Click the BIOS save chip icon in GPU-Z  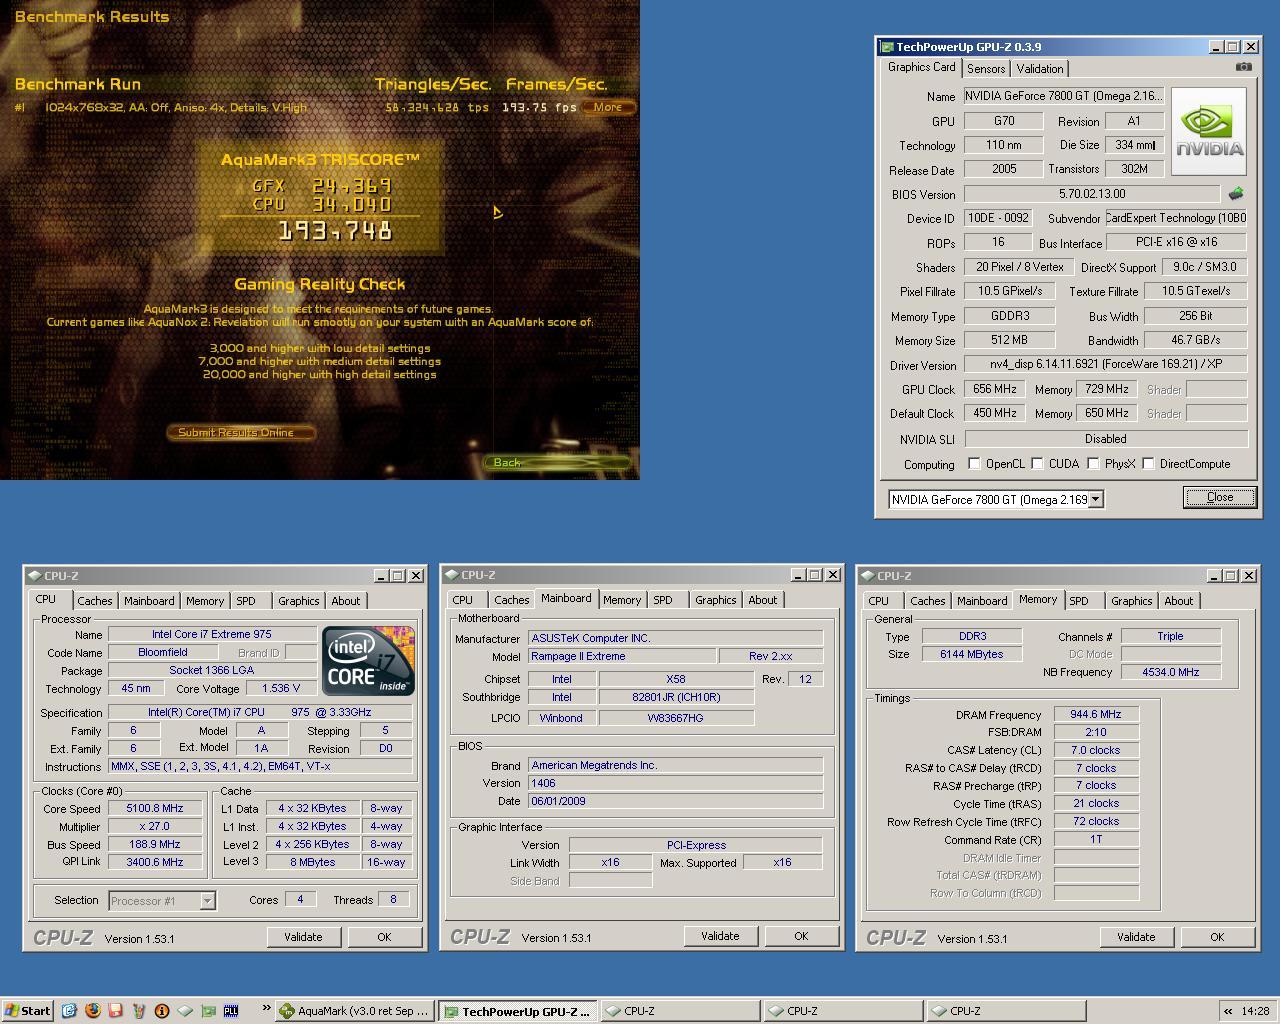pos(1236,194)
